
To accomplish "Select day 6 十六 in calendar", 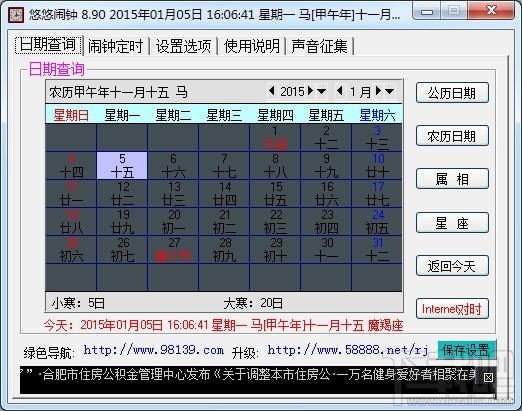I will pyautogui.click(x=173, y=165).
